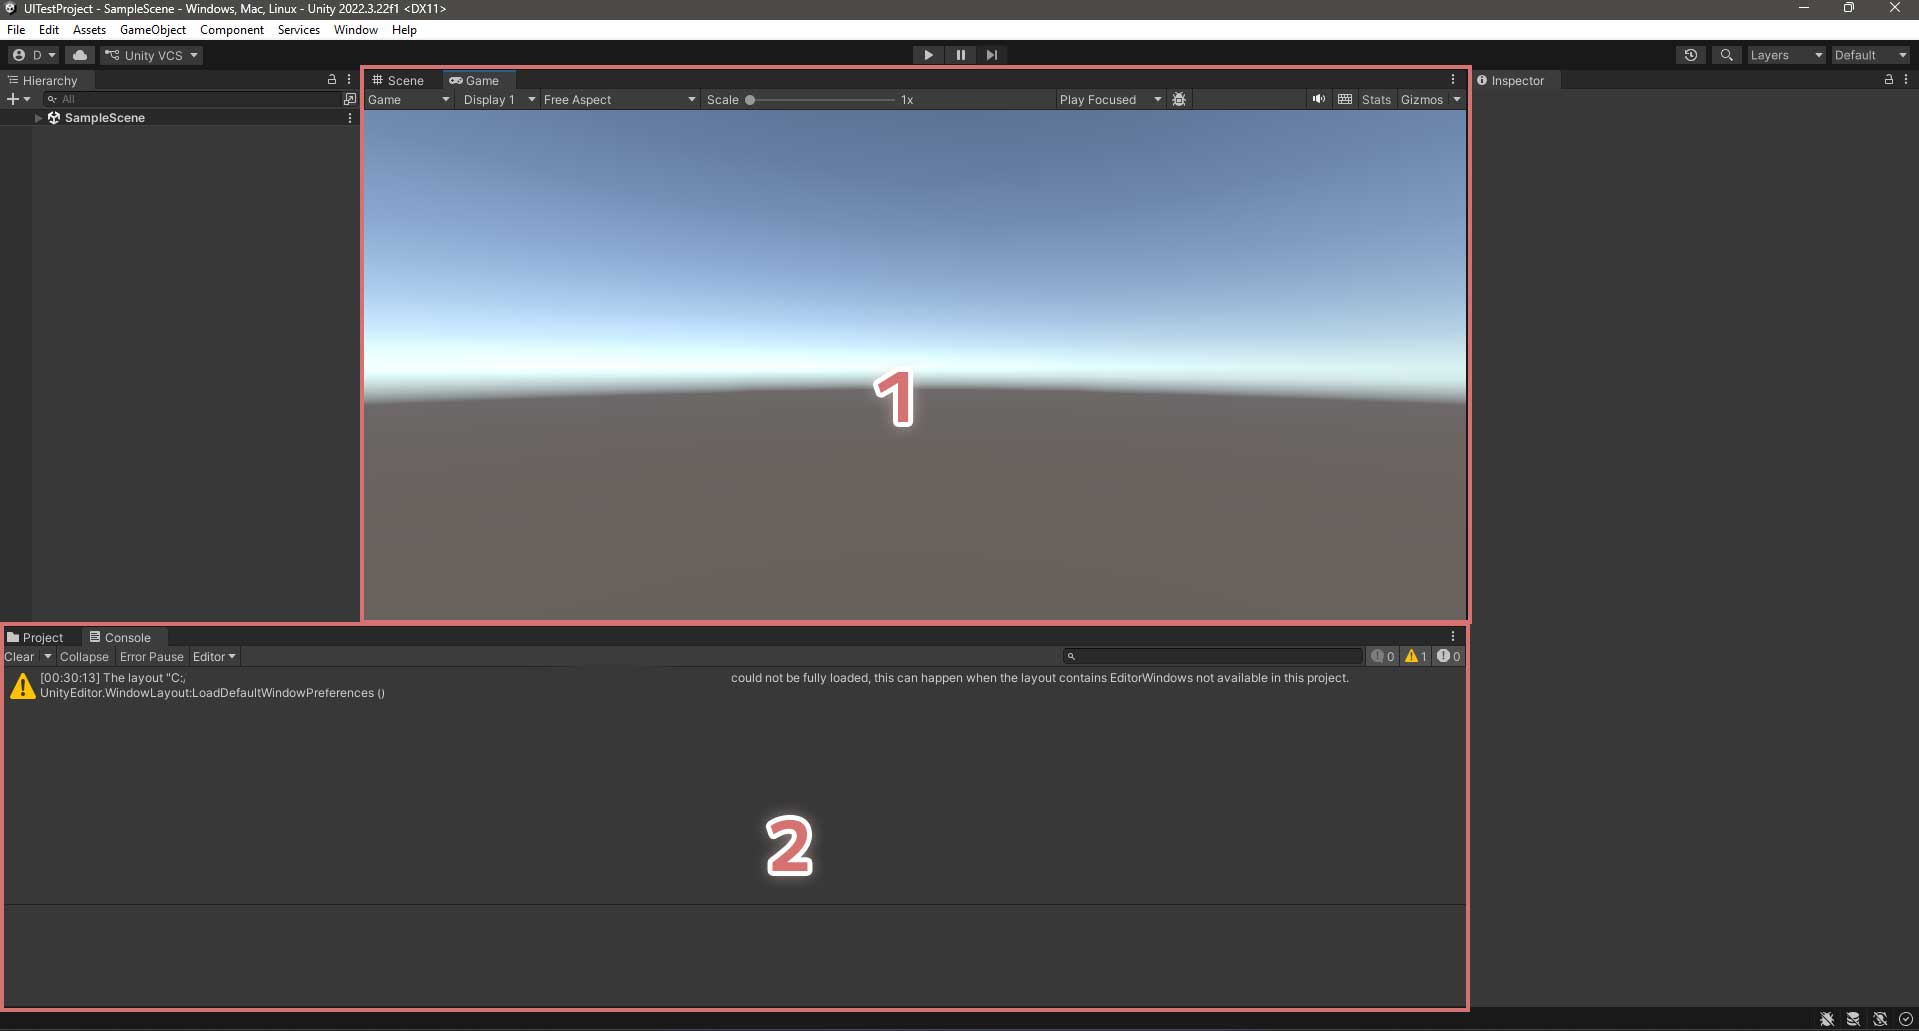
Task: Click the Step frame button
Action: click(x=991, y=55)
